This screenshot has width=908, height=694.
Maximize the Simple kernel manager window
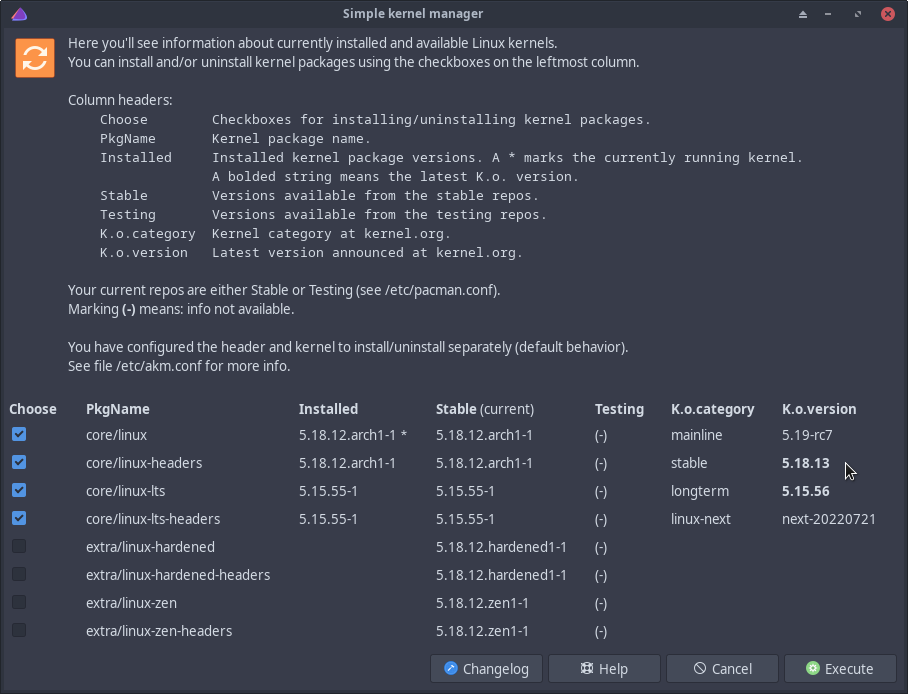[858, 14]
